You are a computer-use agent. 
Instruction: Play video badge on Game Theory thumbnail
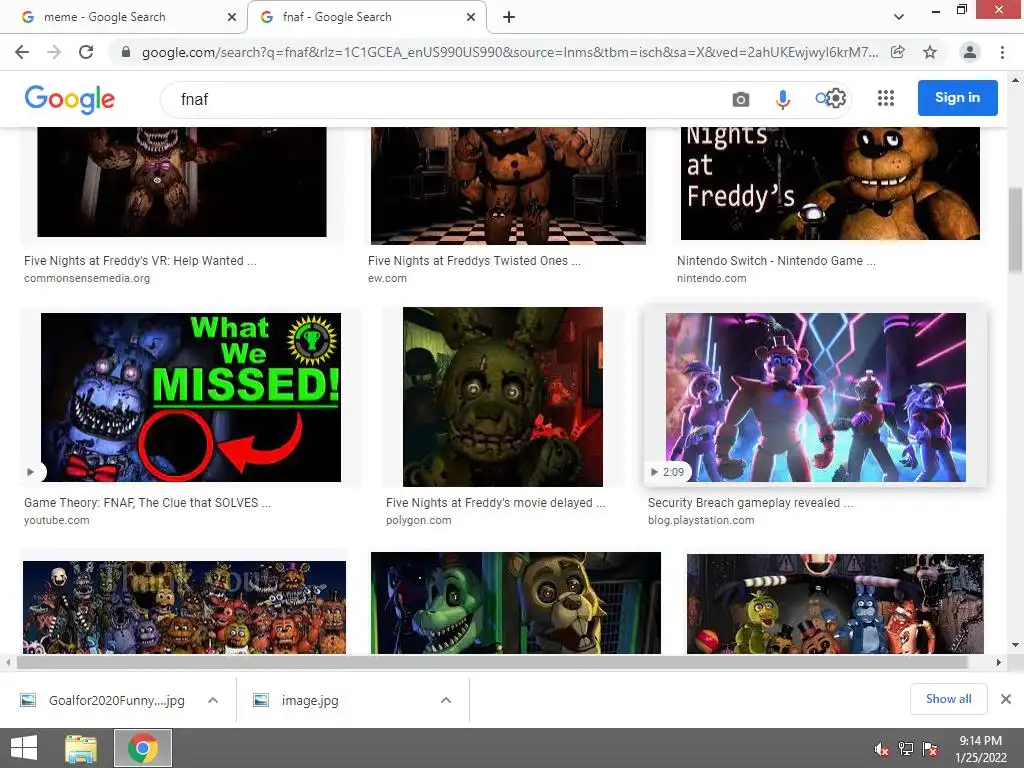point(31,472)
